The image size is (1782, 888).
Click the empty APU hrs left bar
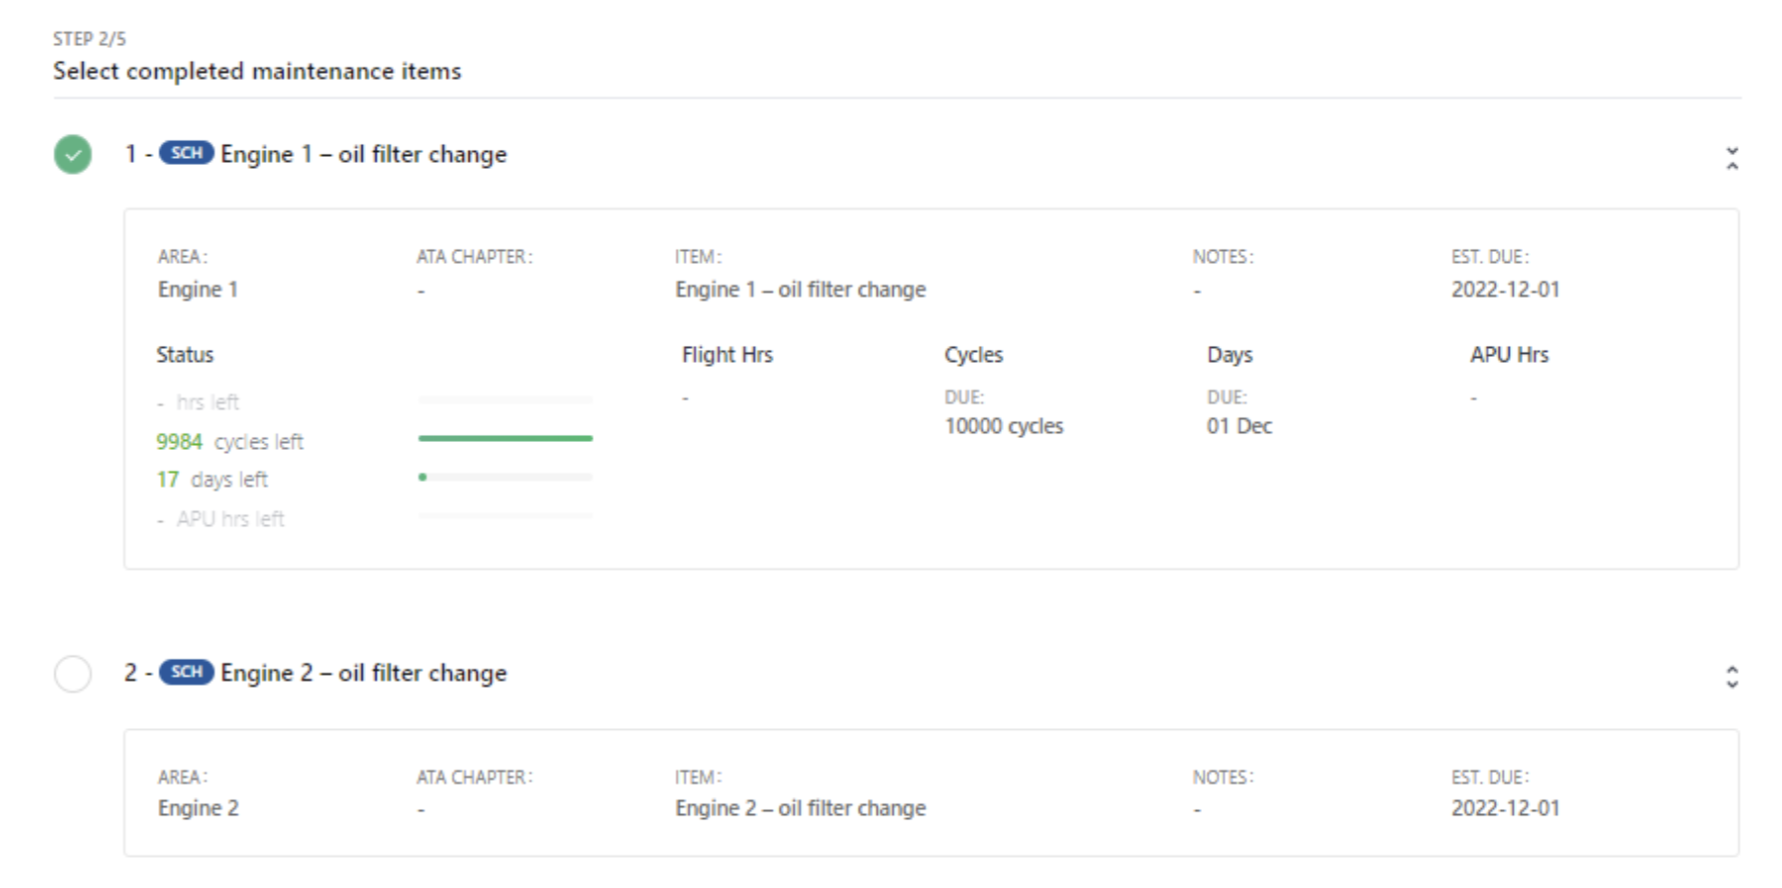[x=505, y=516]
